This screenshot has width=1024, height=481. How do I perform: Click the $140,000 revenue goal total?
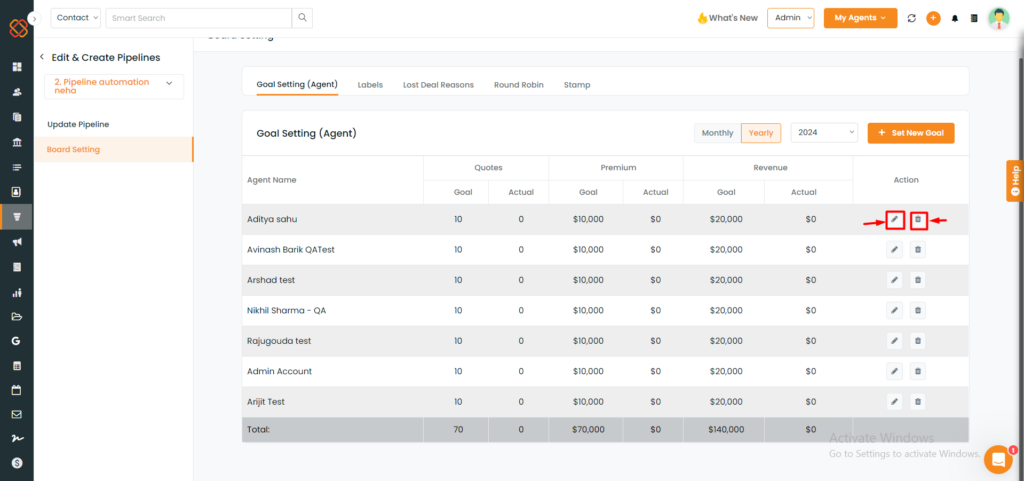tap(724, 429)
